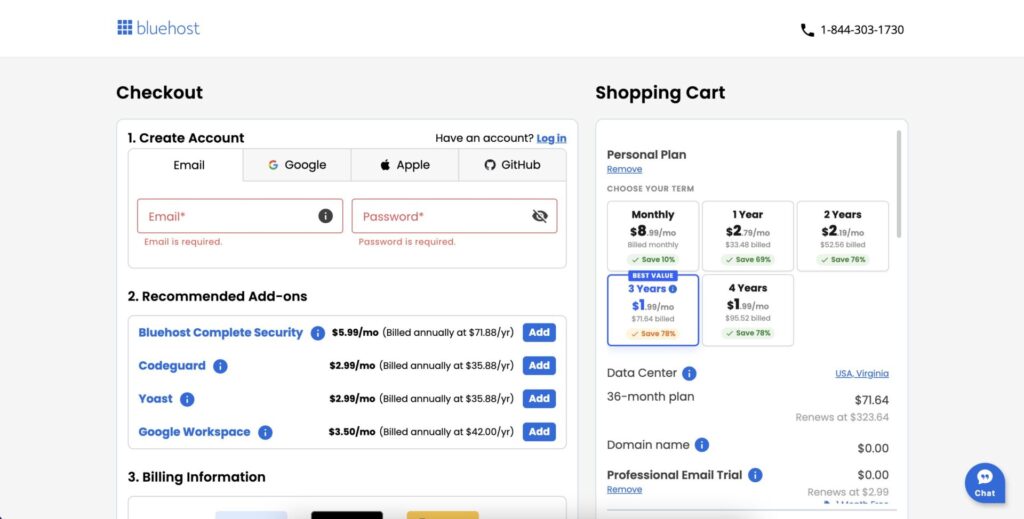Click the 'Password is required.' error text
The width and height of the screenshot is (1024, 519).
407,242
